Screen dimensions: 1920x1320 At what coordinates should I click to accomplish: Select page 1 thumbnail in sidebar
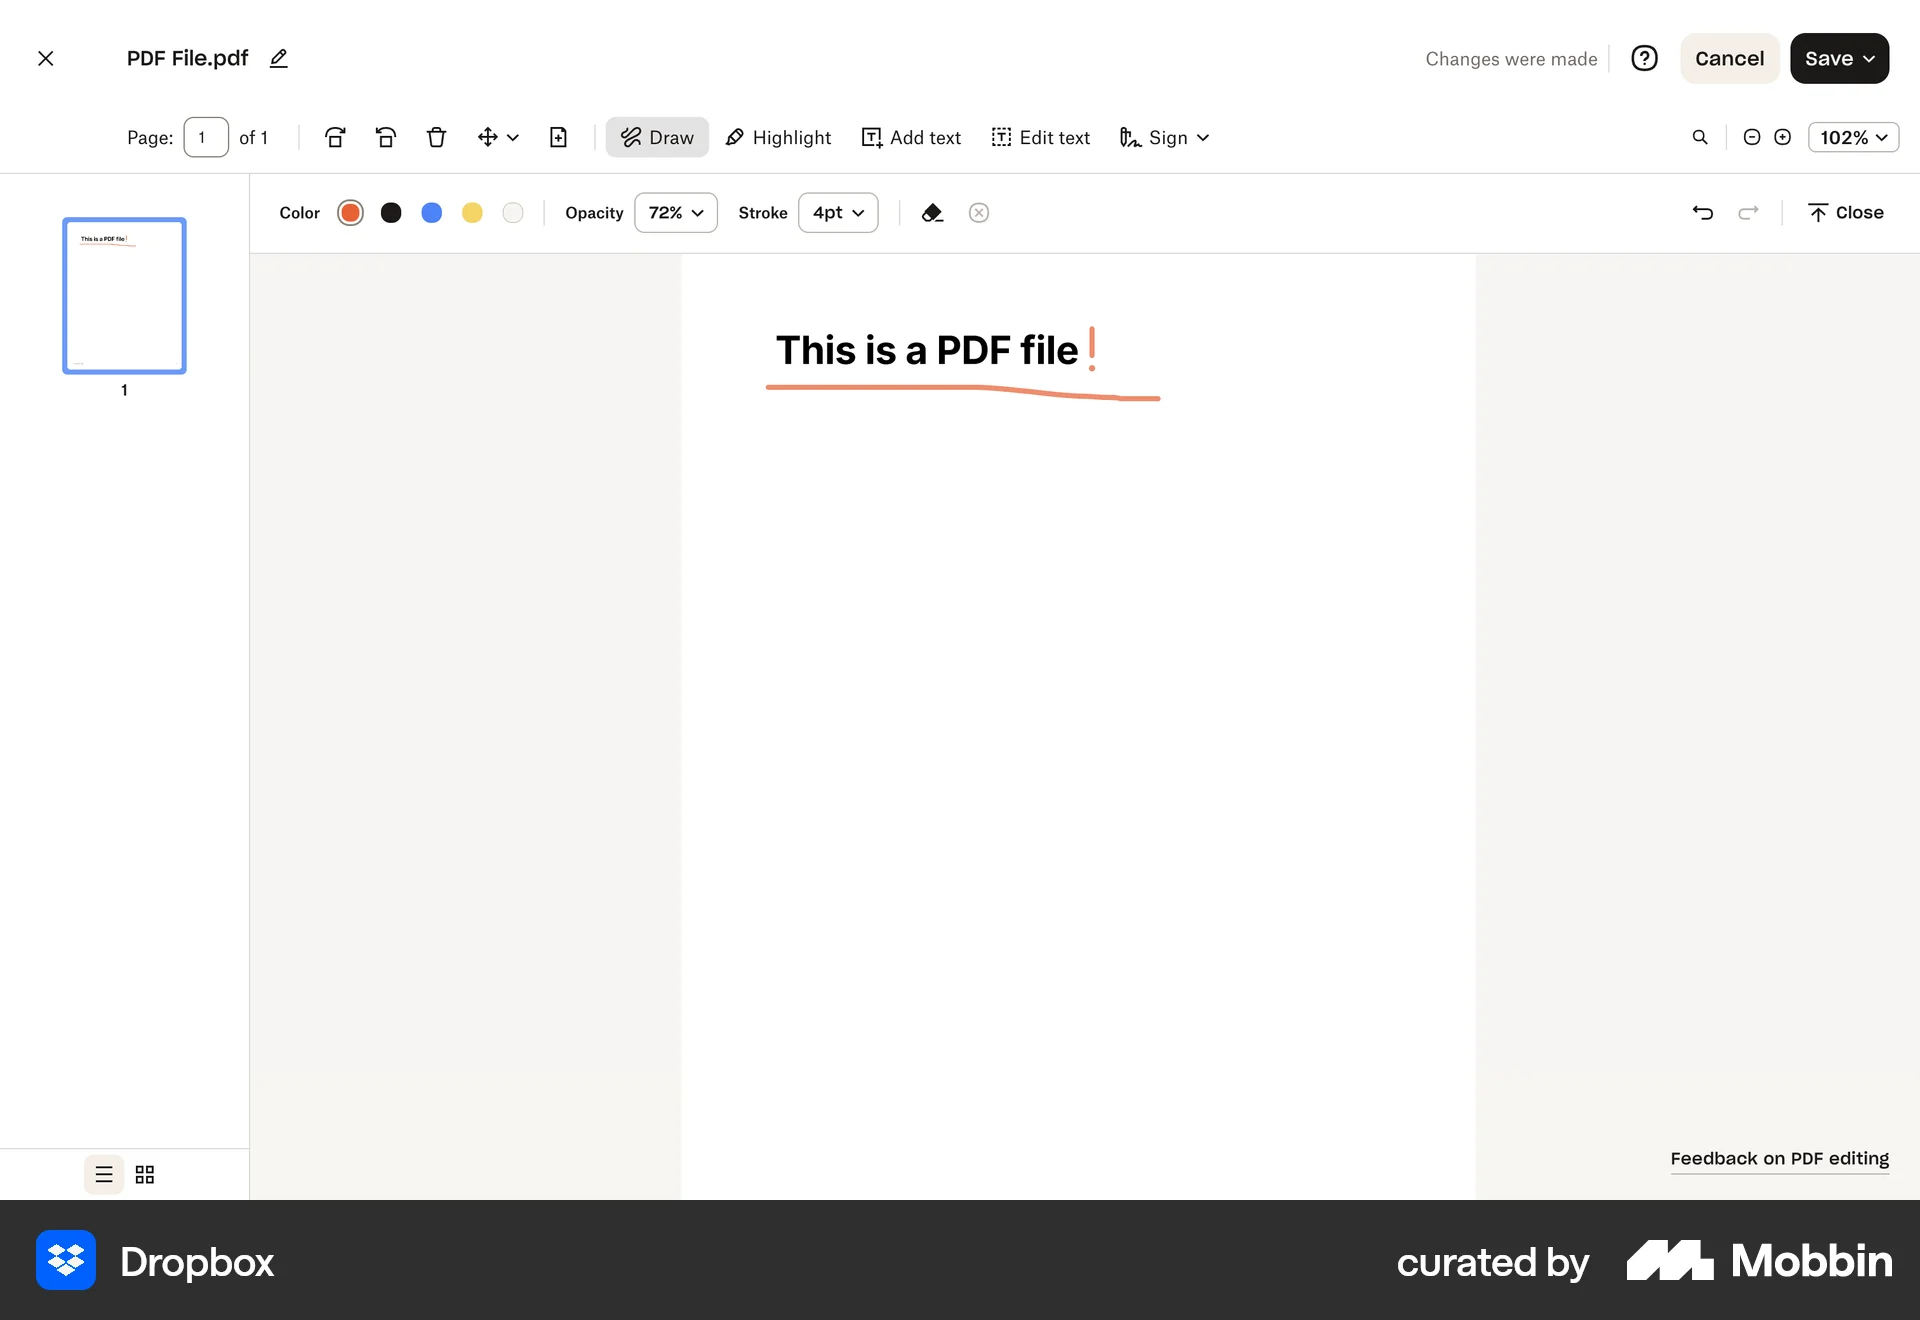123,295
